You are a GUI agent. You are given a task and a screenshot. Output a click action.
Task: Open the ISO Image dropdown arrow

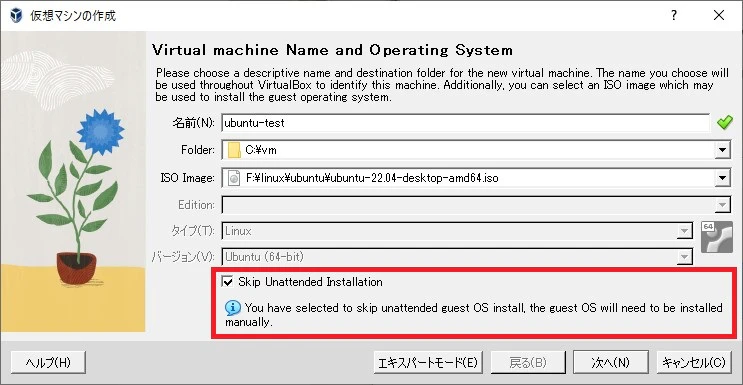click(x=722, y=178)
